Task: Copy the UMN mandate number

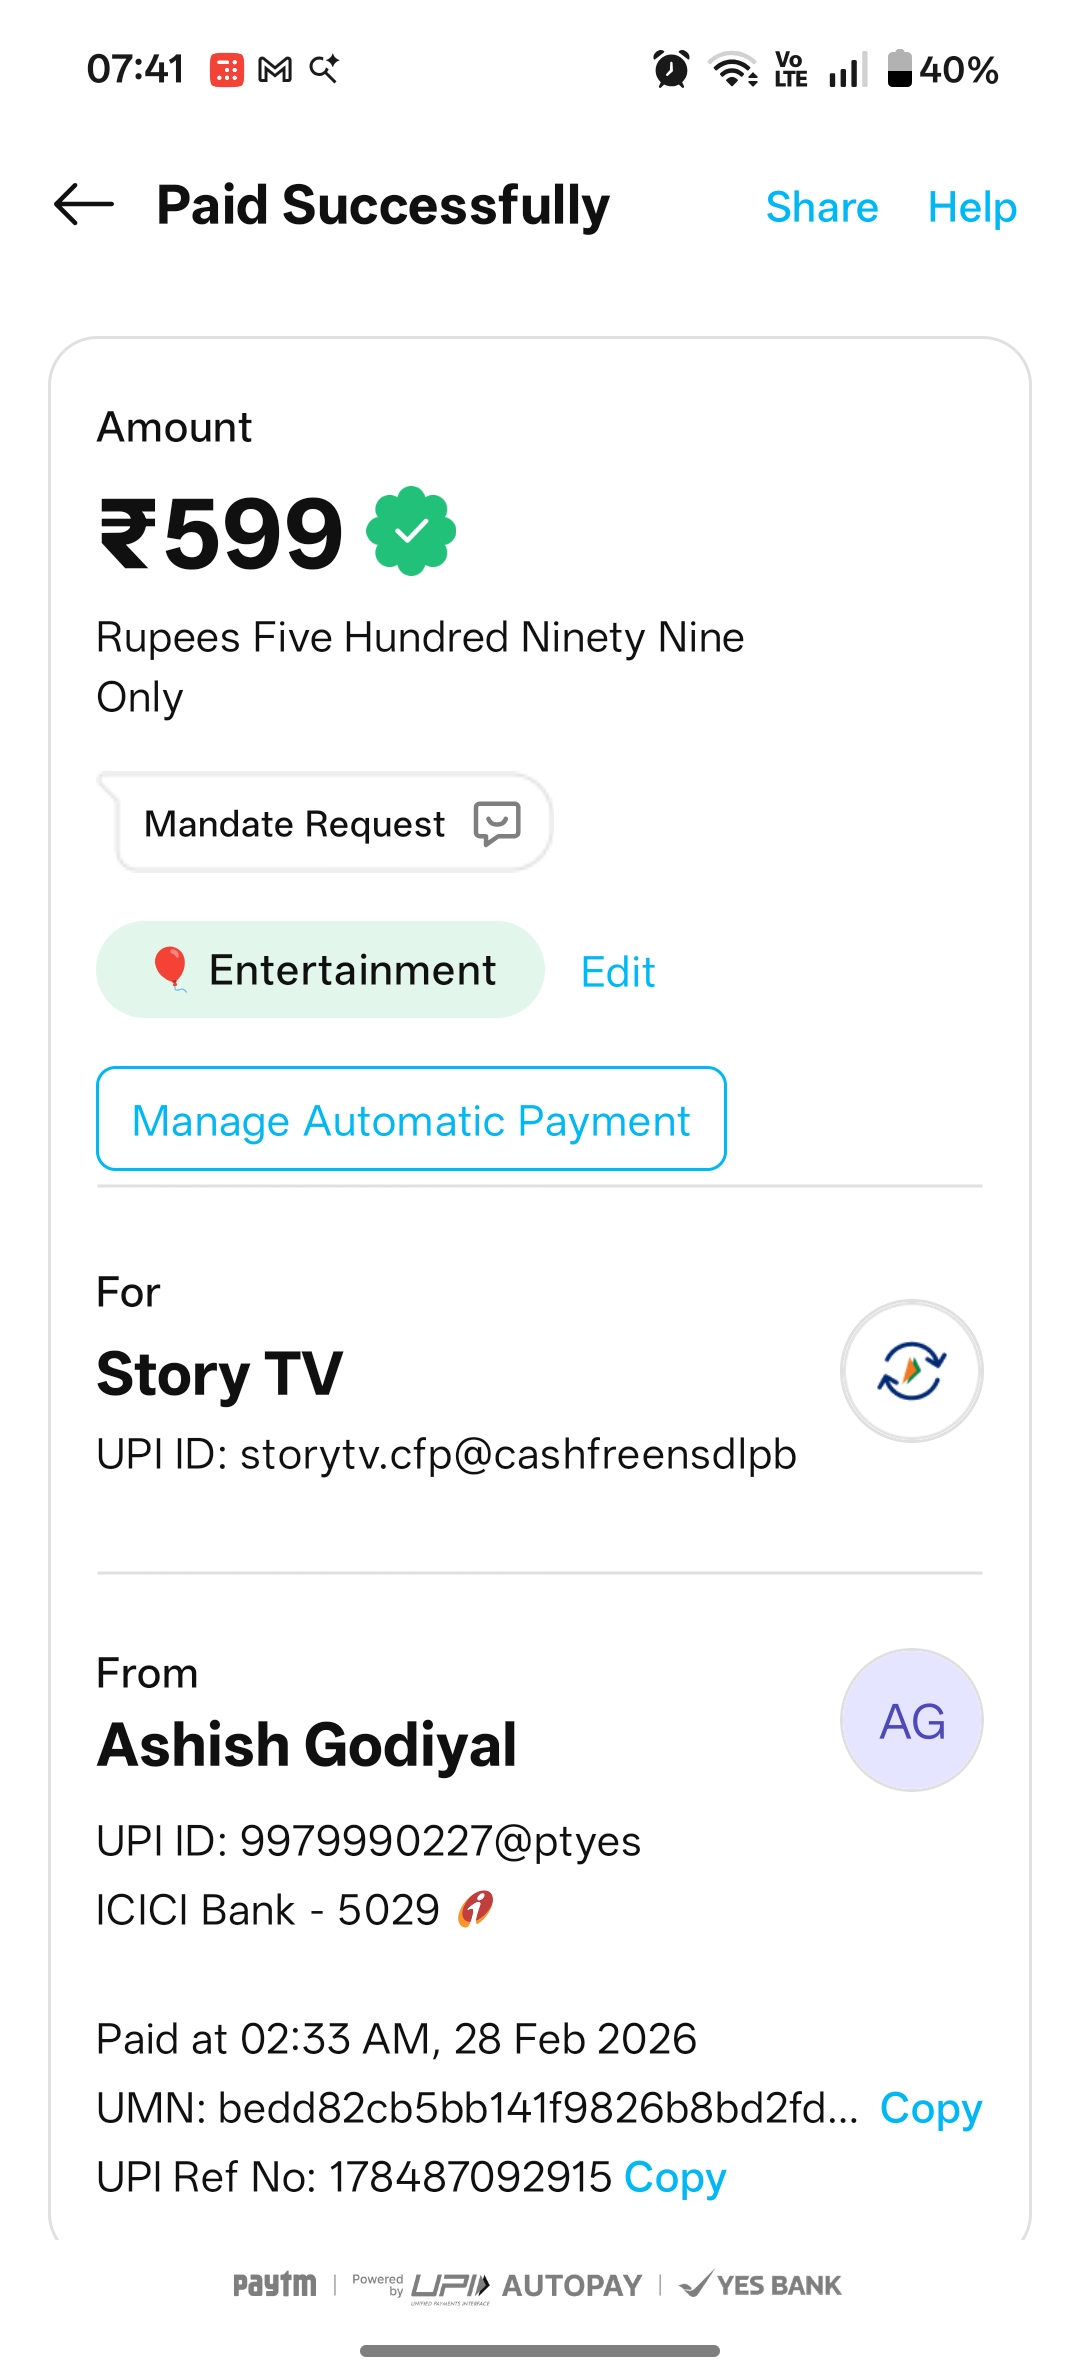Action: (x=930, y=2108)
